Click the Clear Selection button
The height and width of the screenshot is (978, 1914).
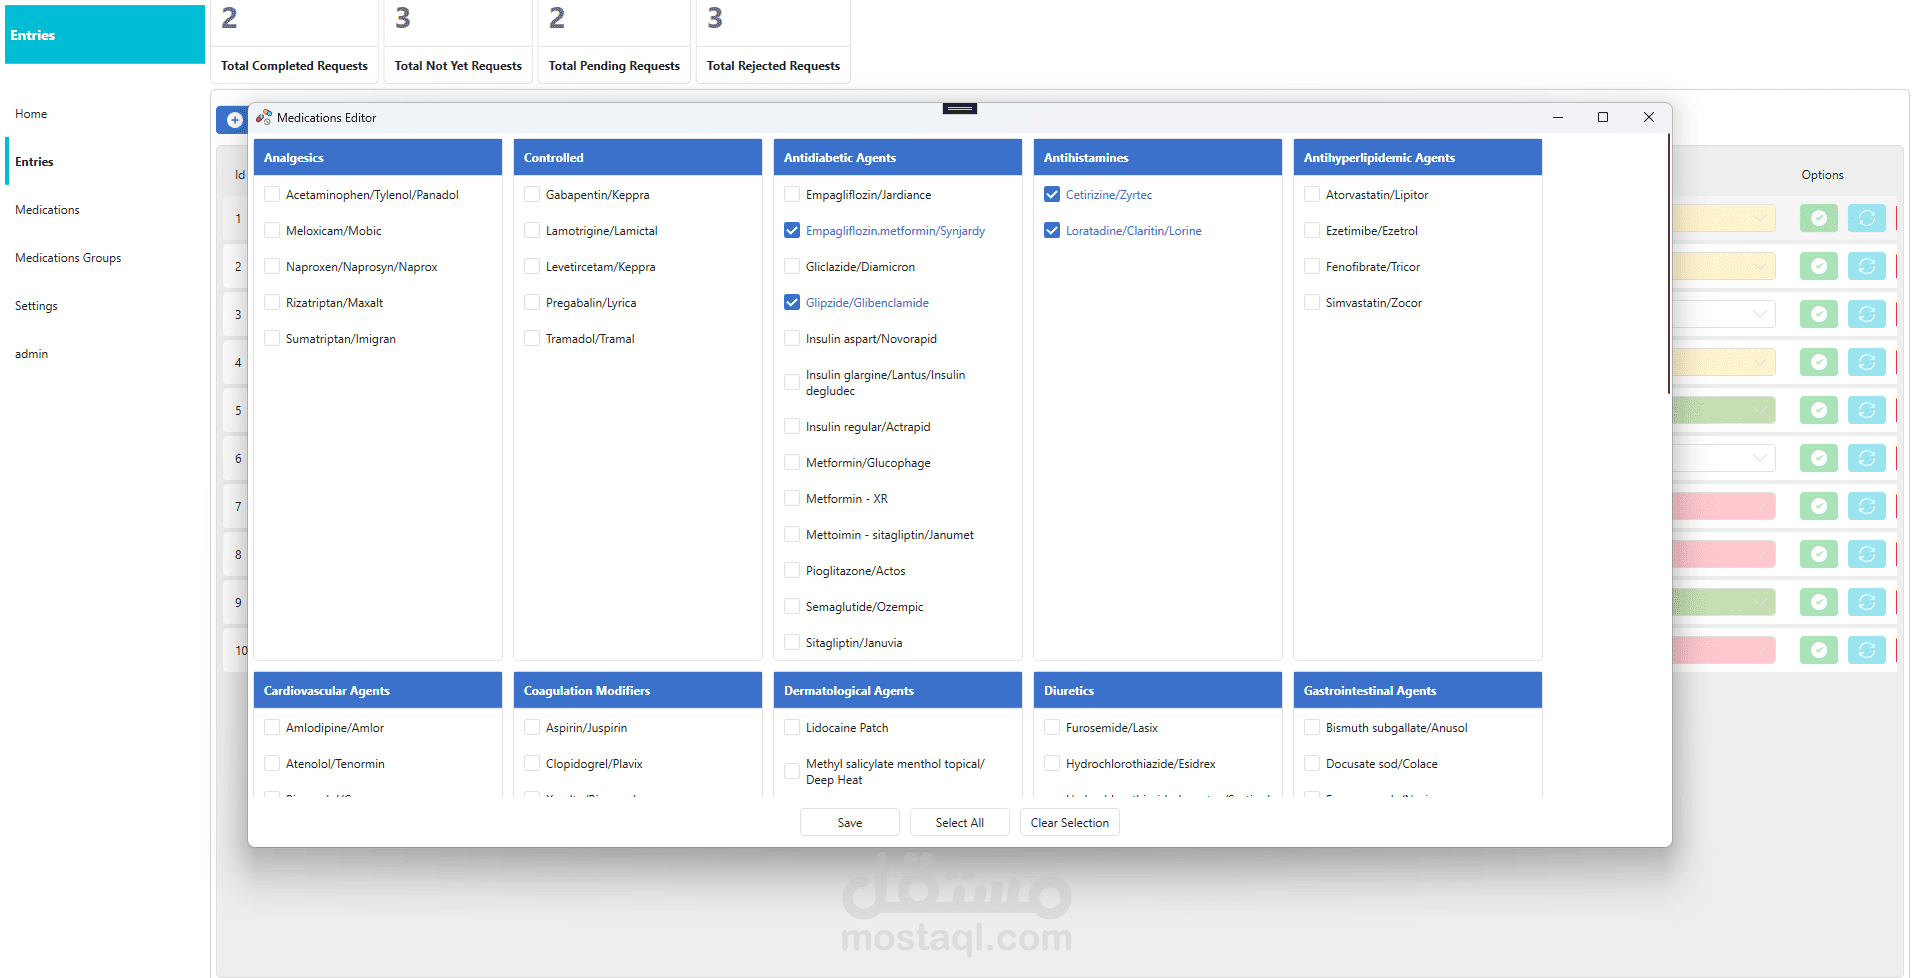click(1070, 823)
